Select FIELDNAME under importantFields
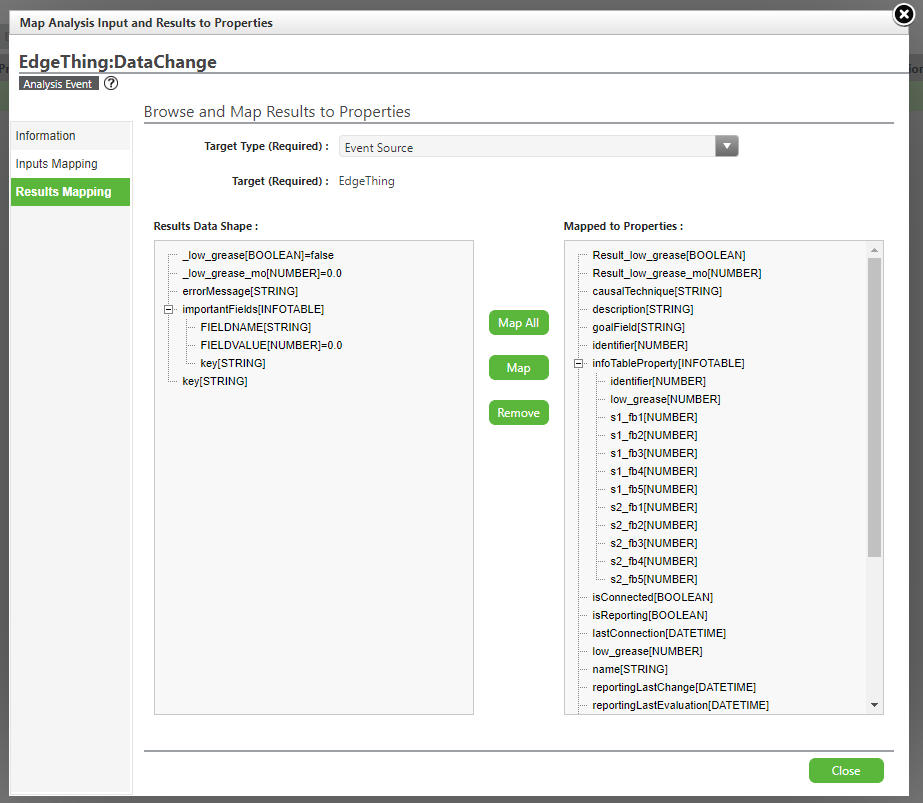 (x=252, y=327)
